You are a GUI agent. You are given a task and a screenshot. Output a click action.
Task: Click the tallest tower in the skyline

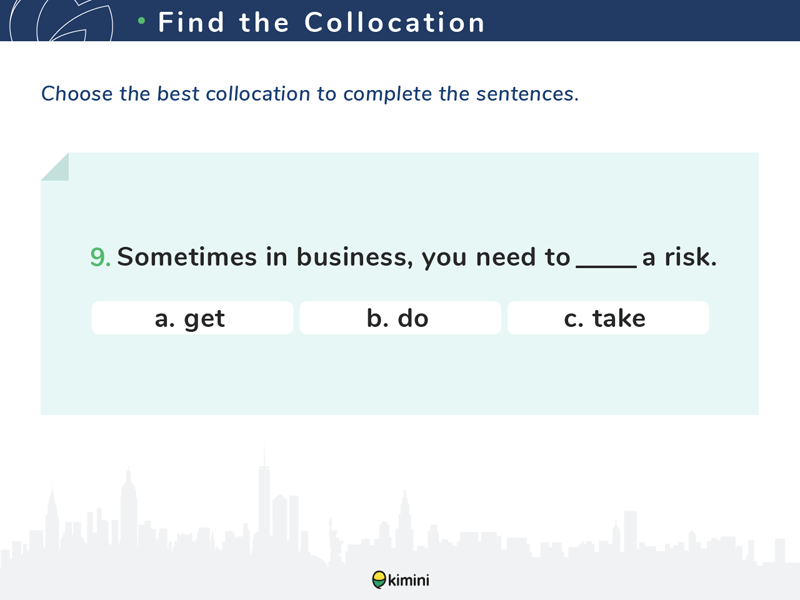[x=264, y=500]
